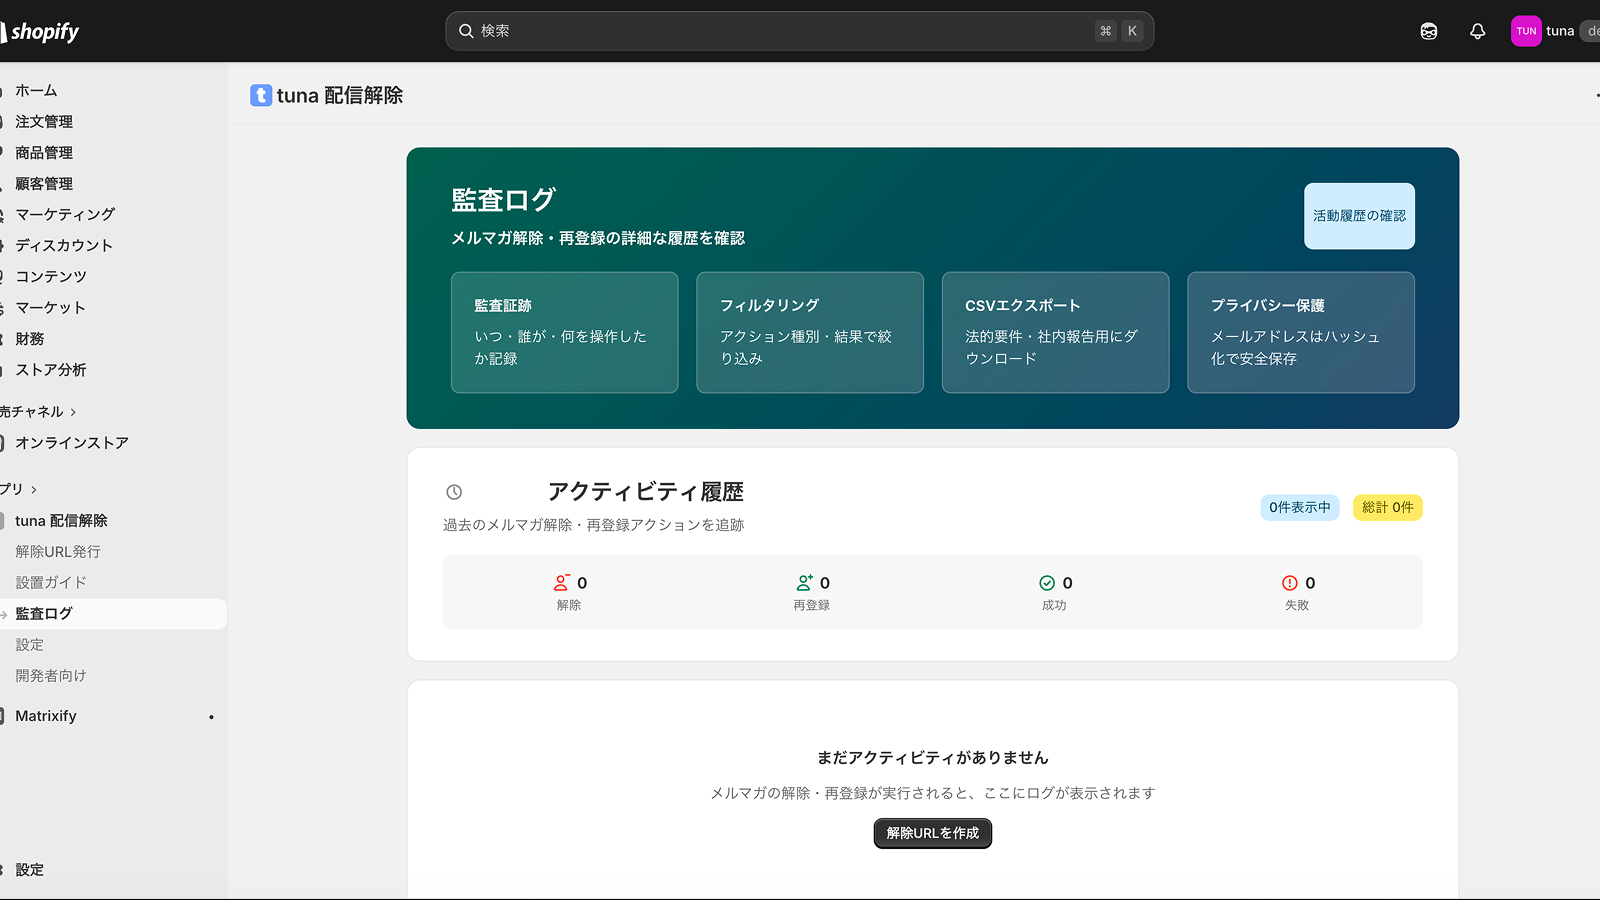Click the 成功 checkmark icon
Screen dimensions: 1600x900
pyautogui.click(x=1047, y=583)
